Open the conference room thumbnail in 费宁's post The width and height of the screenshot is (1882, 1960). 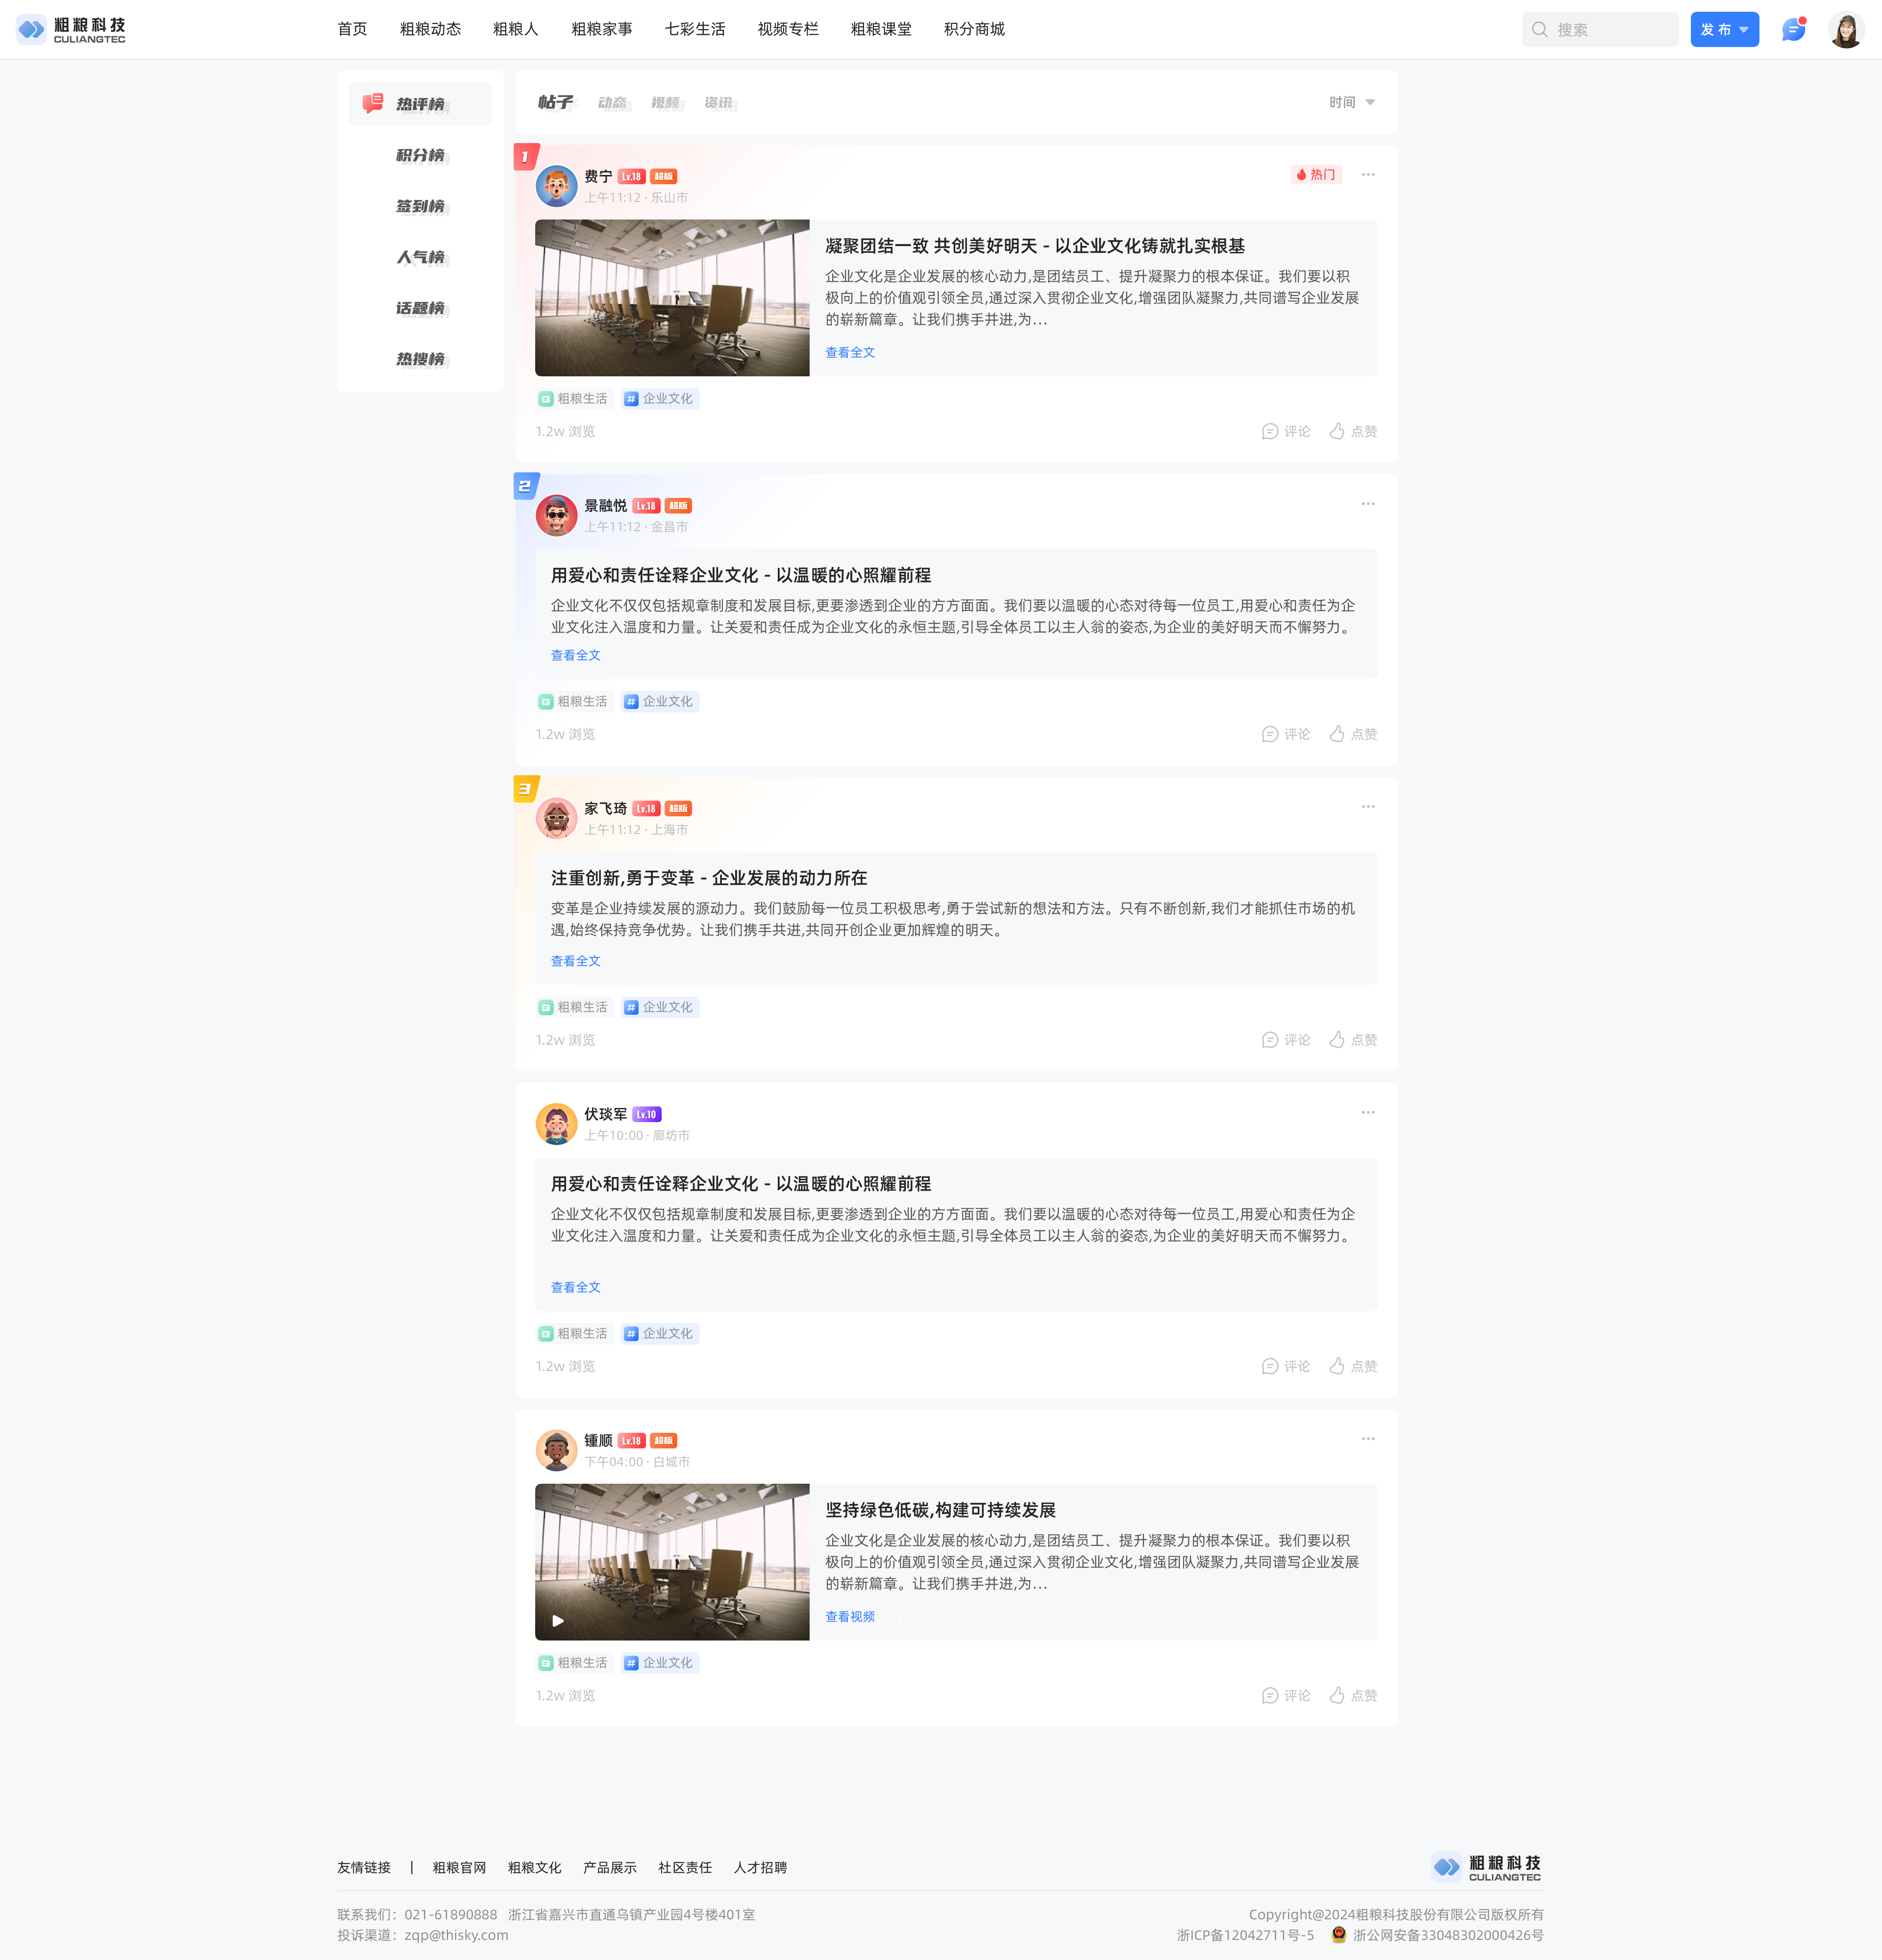pyautogui.click(x=672, y=298)
